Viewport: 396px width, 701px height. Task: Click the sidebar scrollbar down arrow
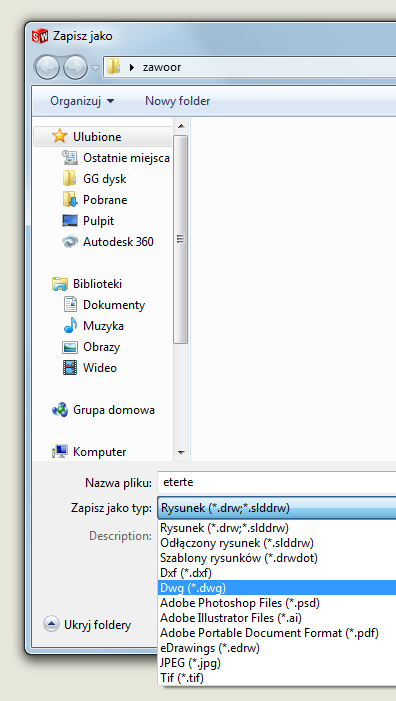(x=181, y=452)
